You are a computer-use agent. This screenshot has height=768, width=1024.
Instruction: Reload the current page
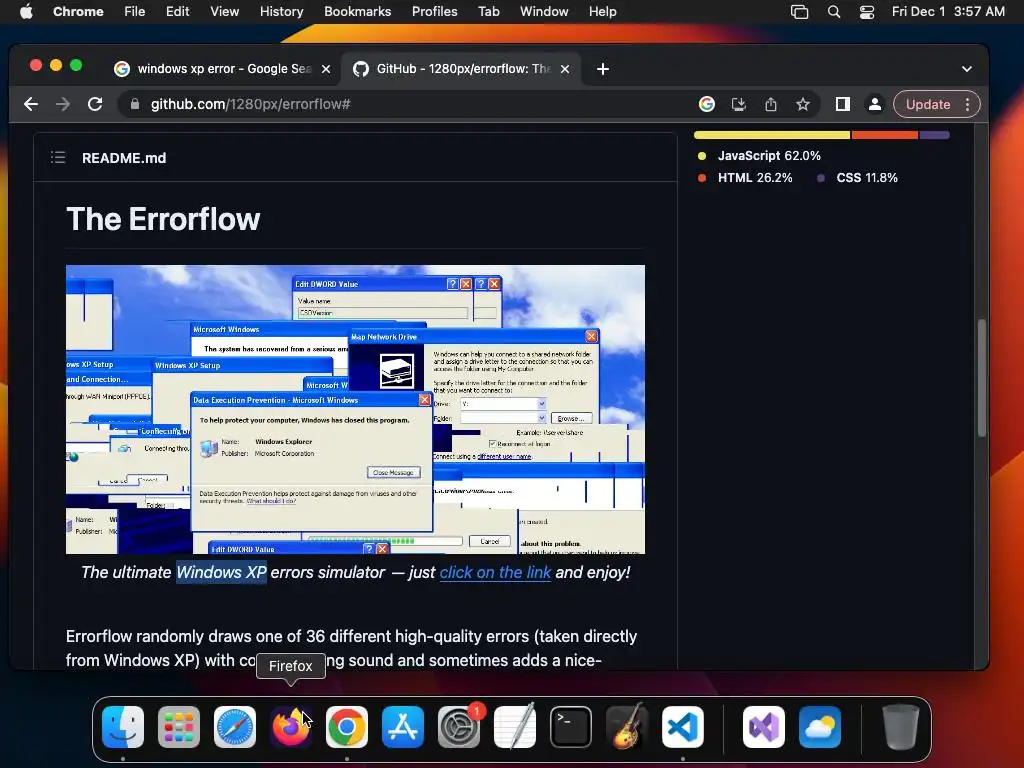click(95, 104)
